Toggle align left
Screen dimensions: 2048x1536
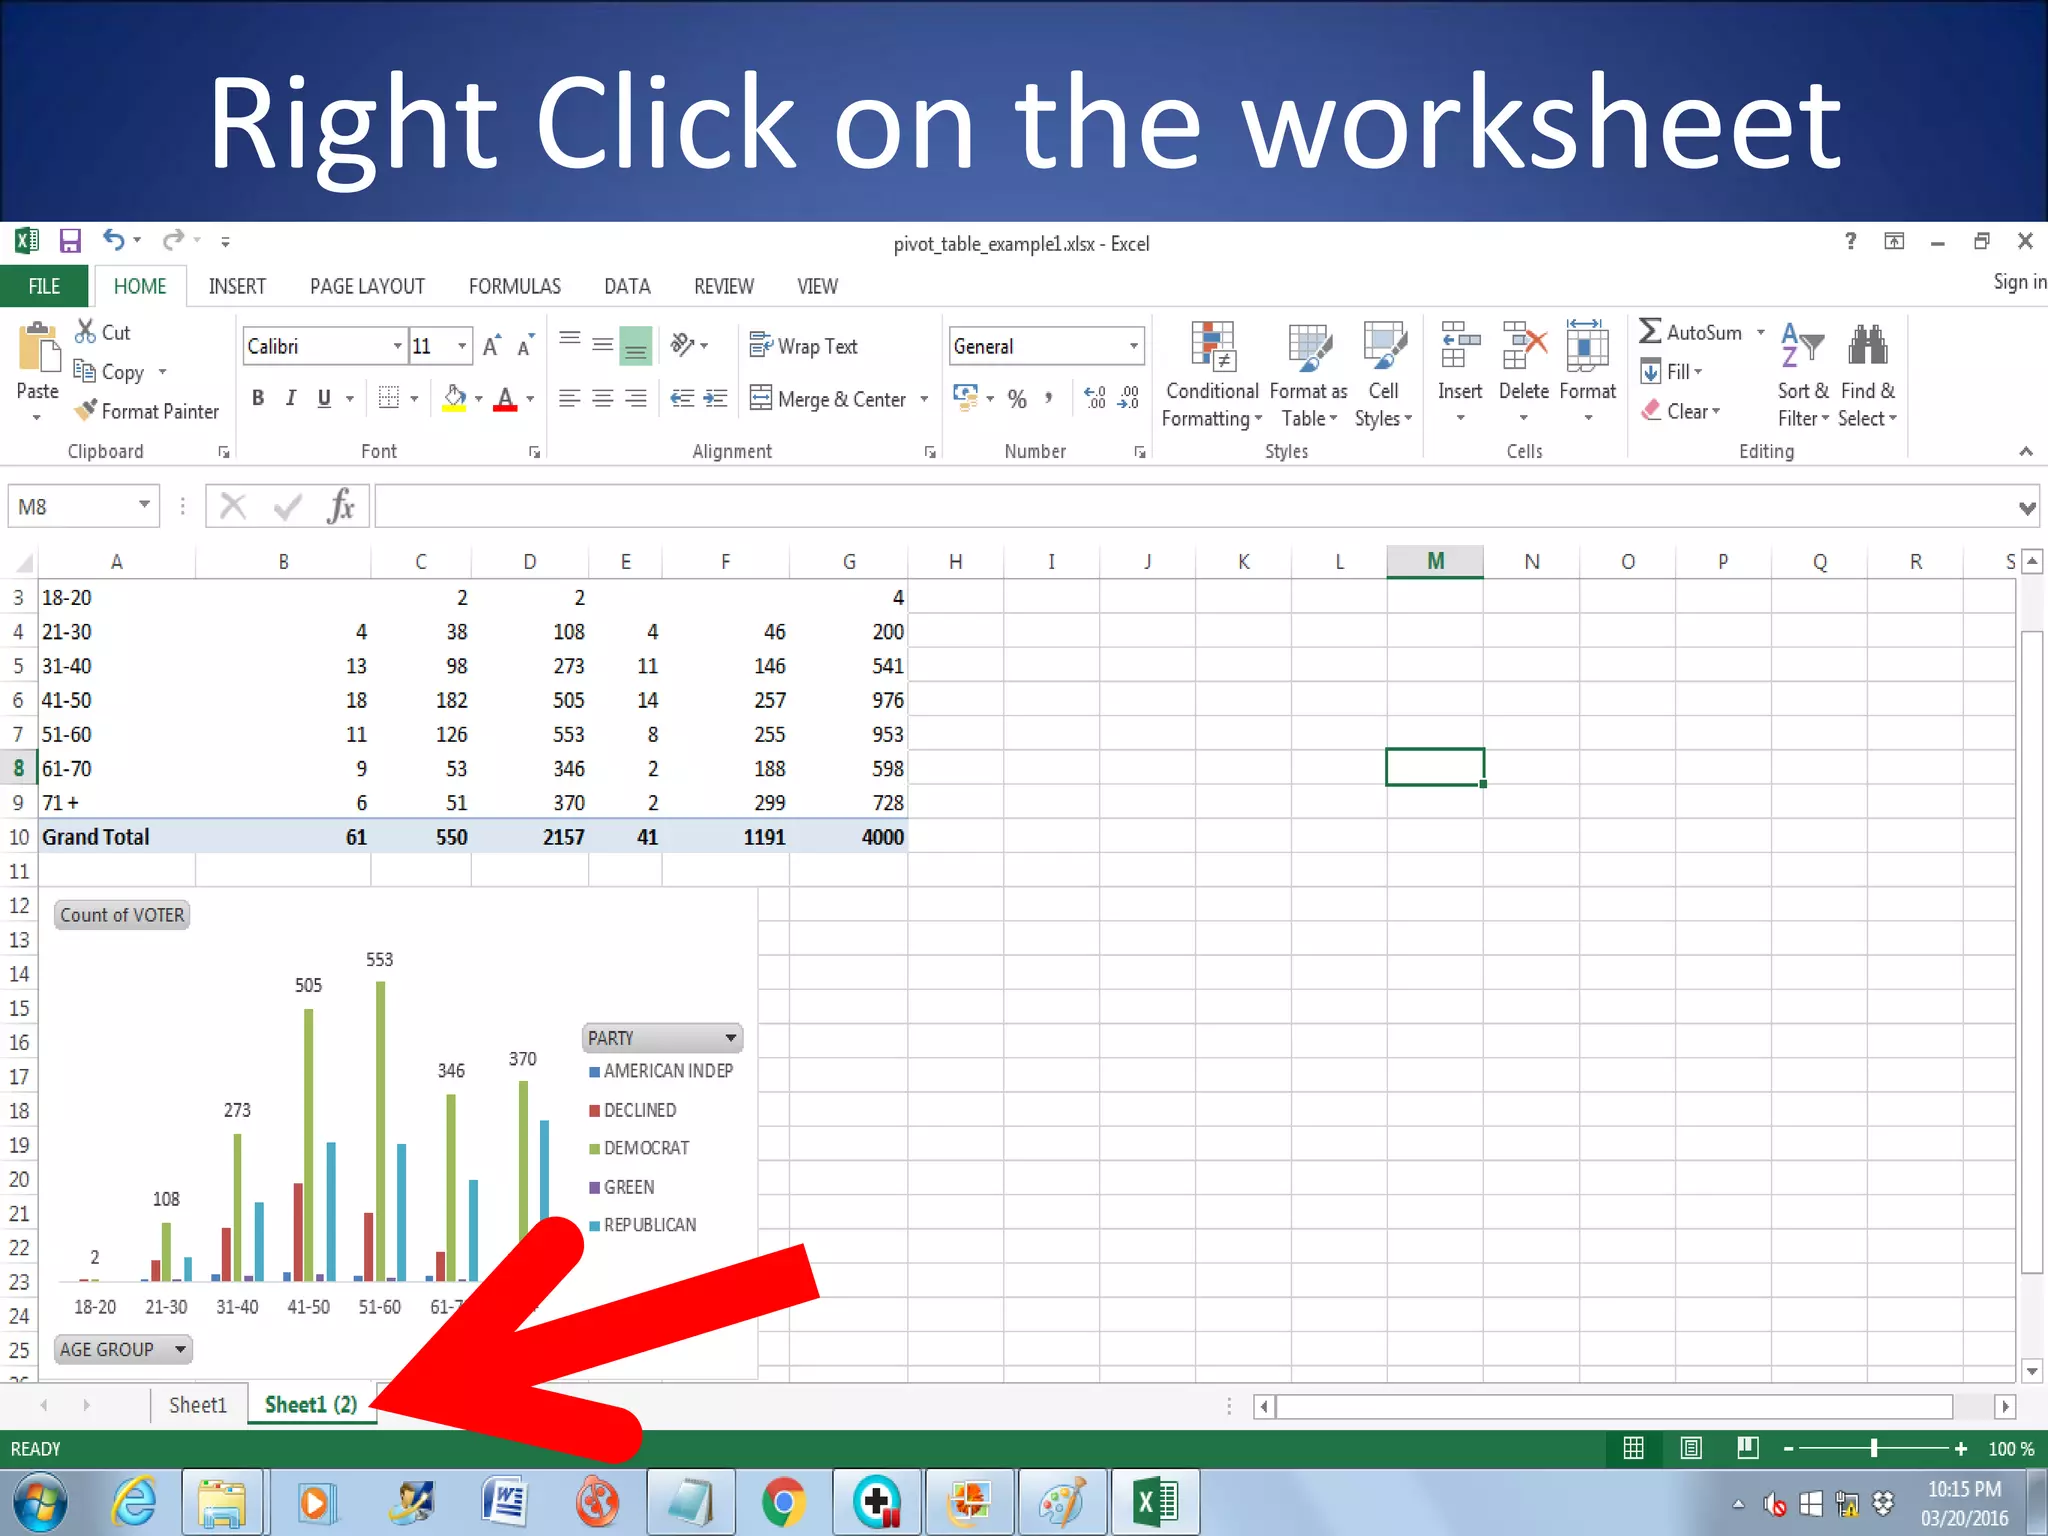tap(569, 398)
